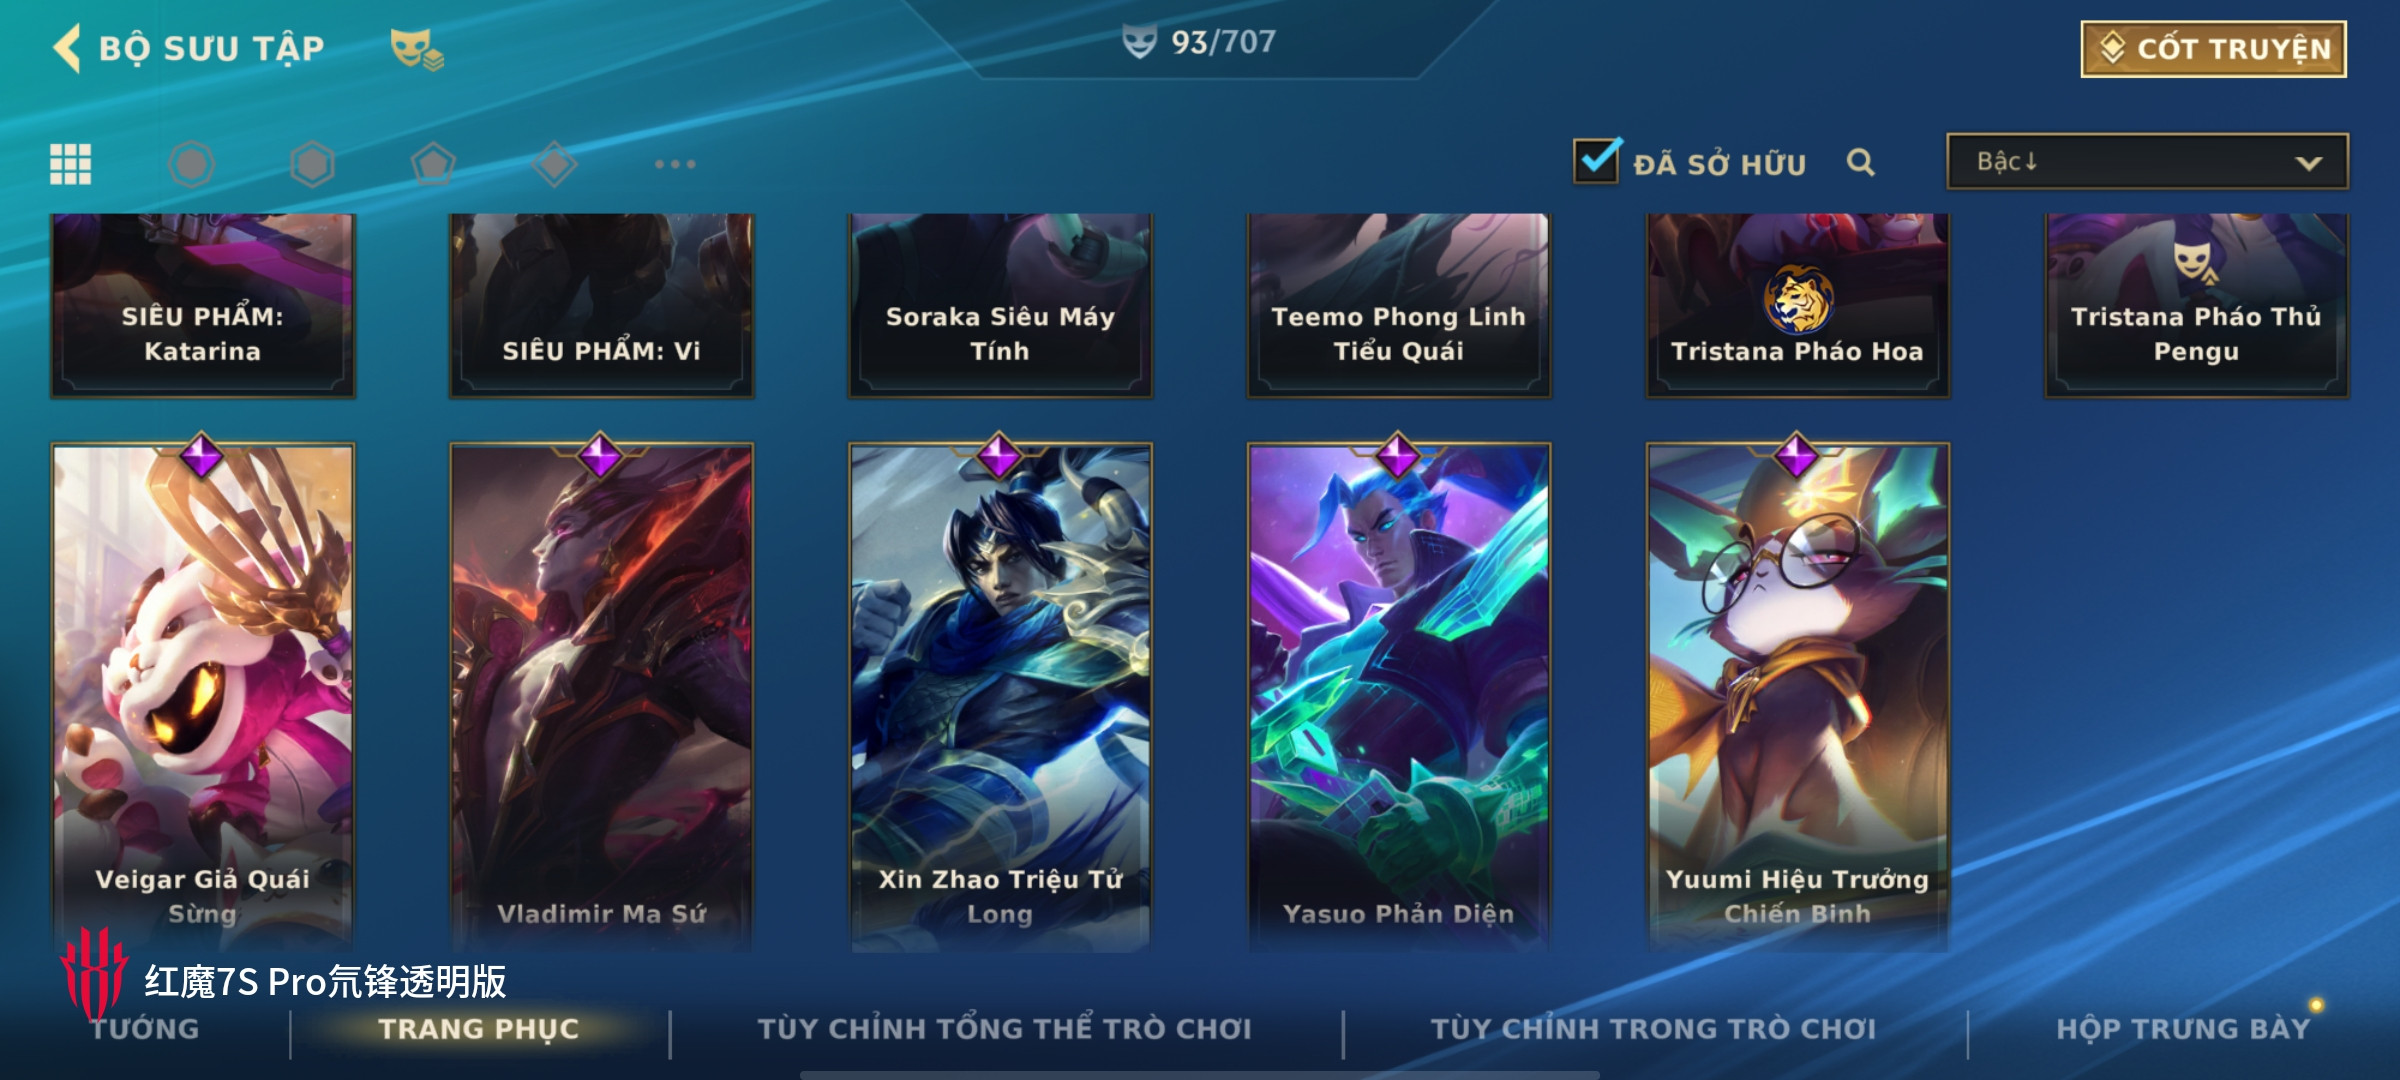The width and height of the screenshot is (2400, 1080).
Task: Open the Yasuo Phản Diện skin card
Action: [1398, 697]
